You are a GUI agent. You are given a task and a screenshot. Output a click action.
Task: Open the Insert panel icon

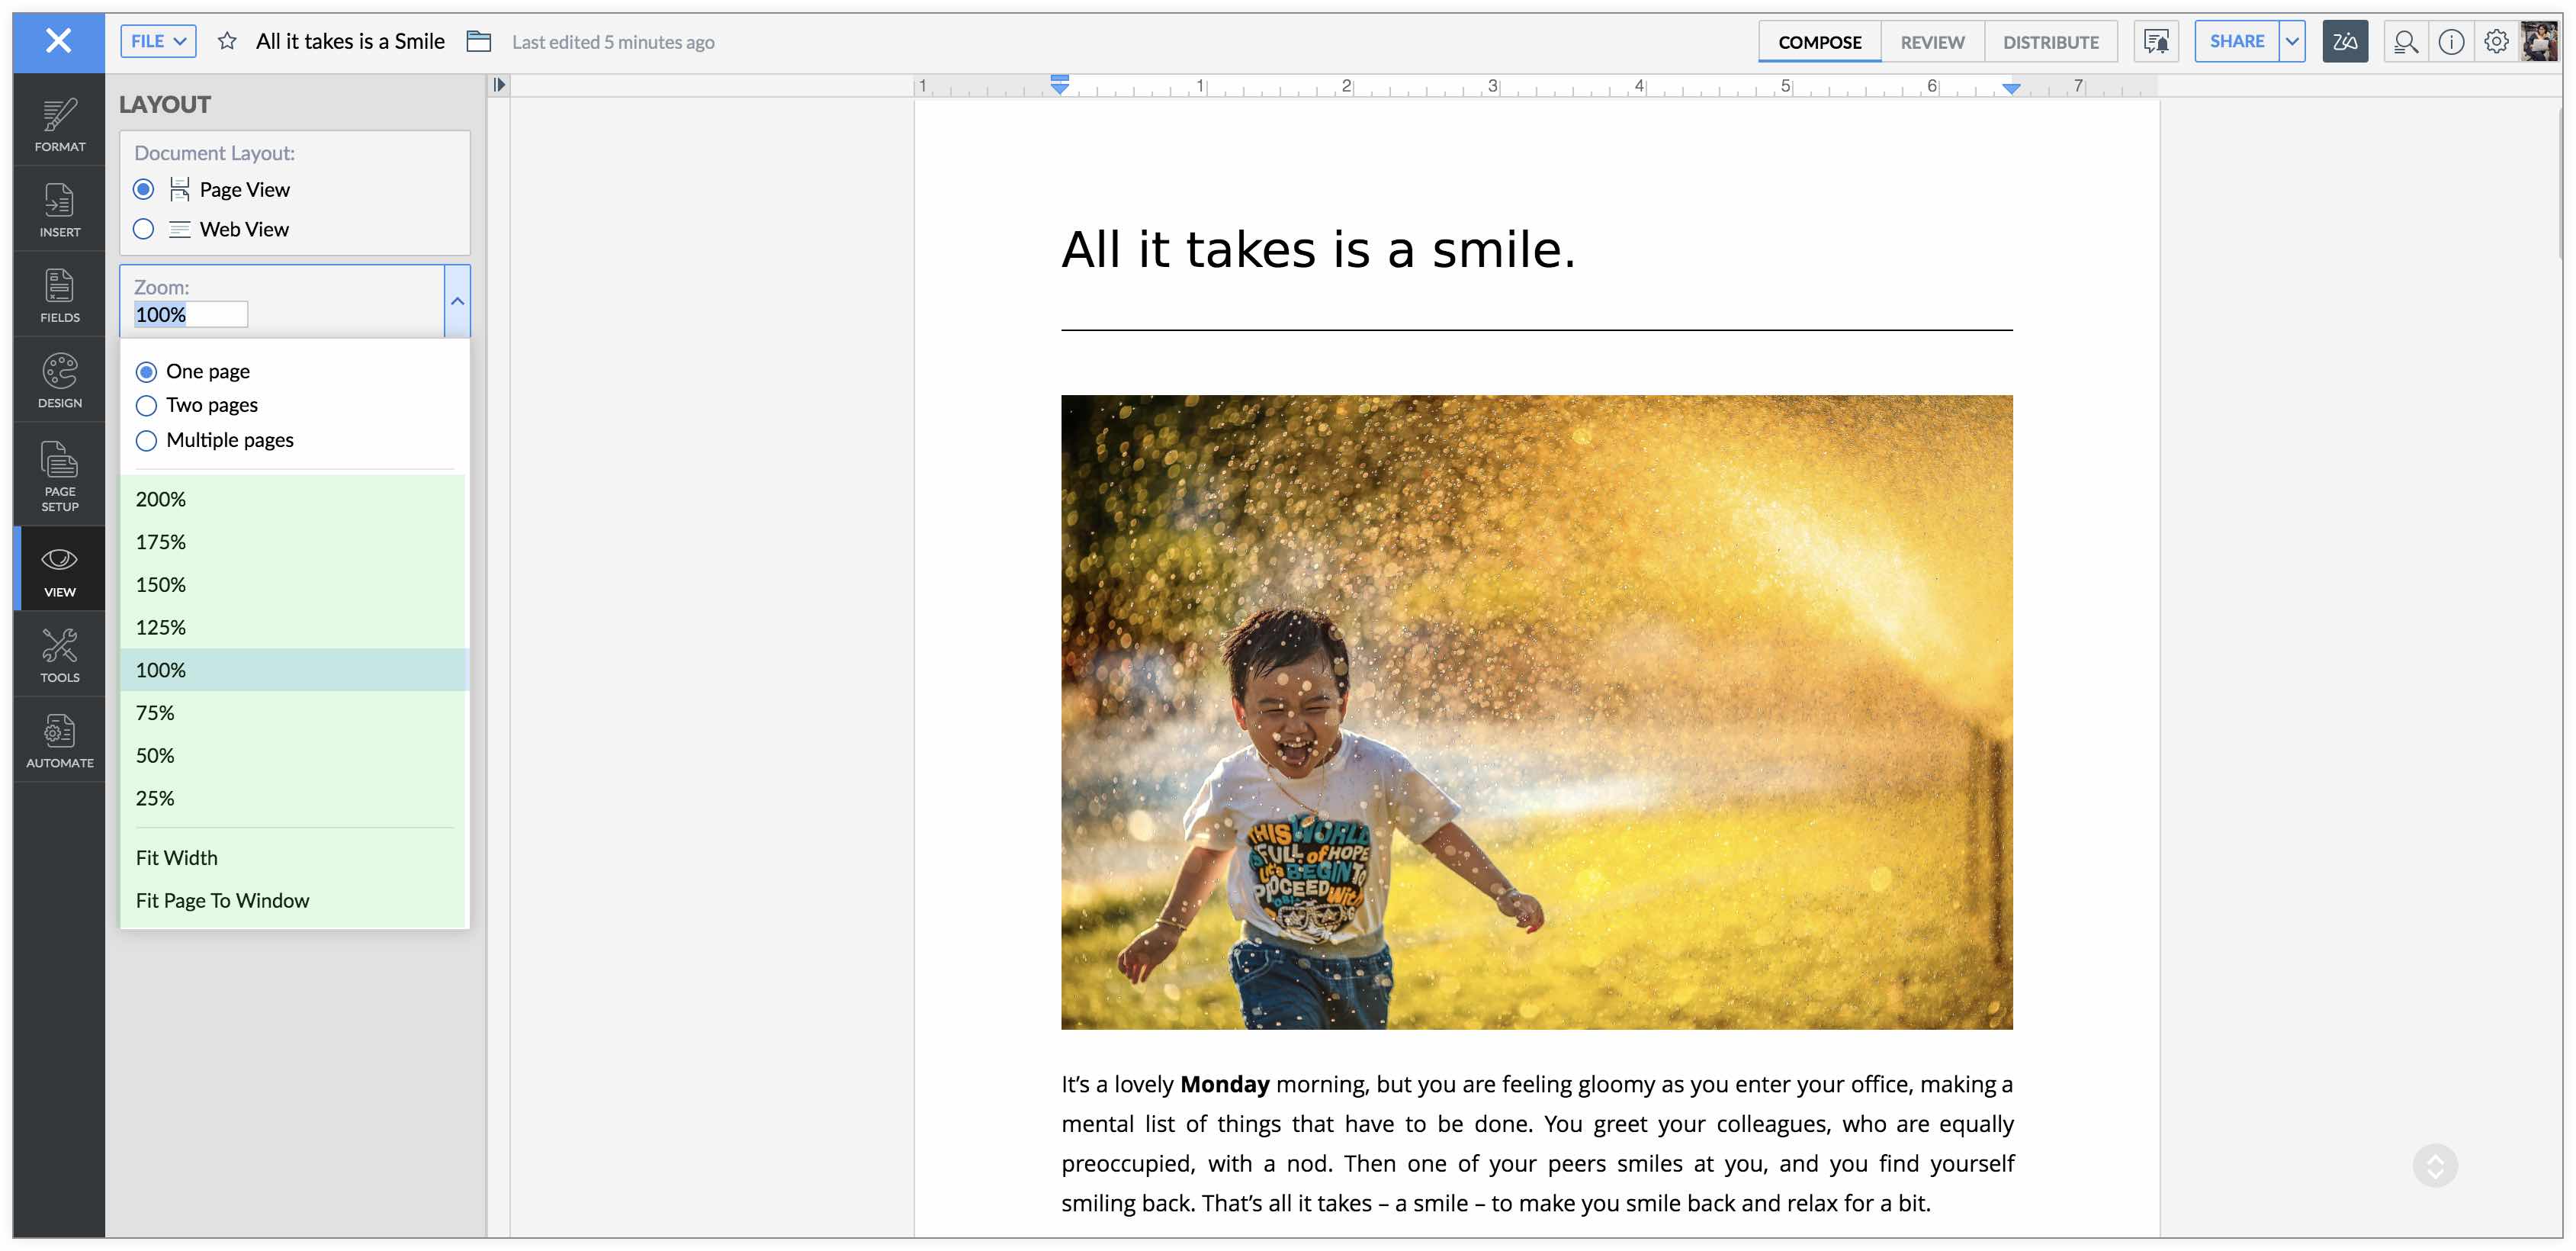coord(59,209)
